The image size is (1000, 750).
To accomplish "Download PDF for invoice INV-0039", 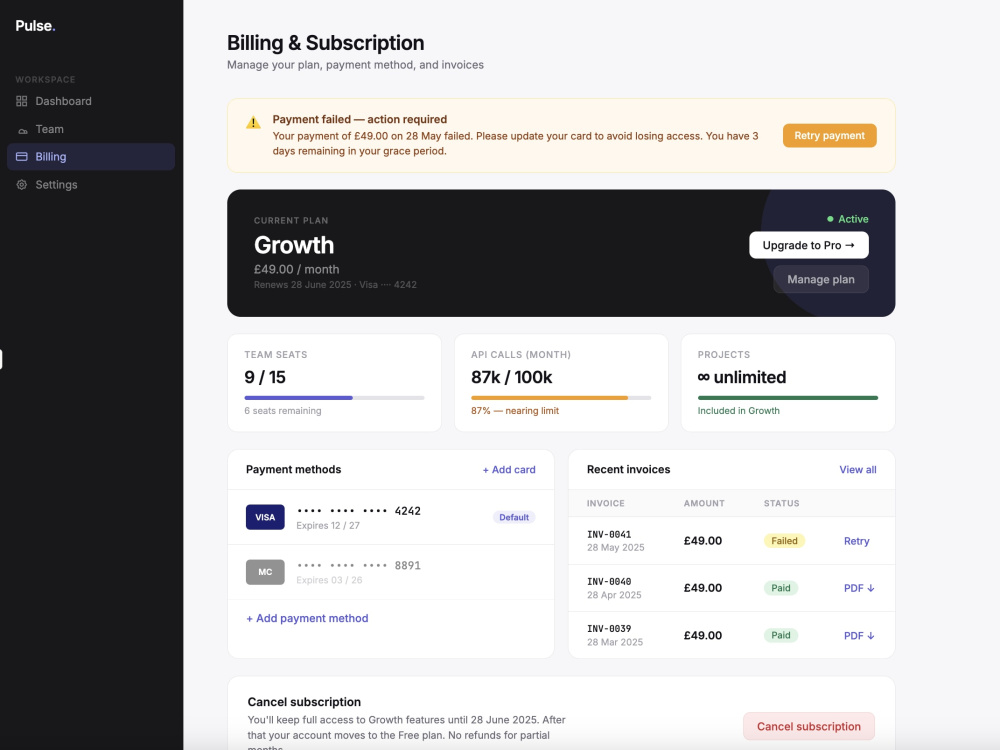I will (x=859, y=636).
